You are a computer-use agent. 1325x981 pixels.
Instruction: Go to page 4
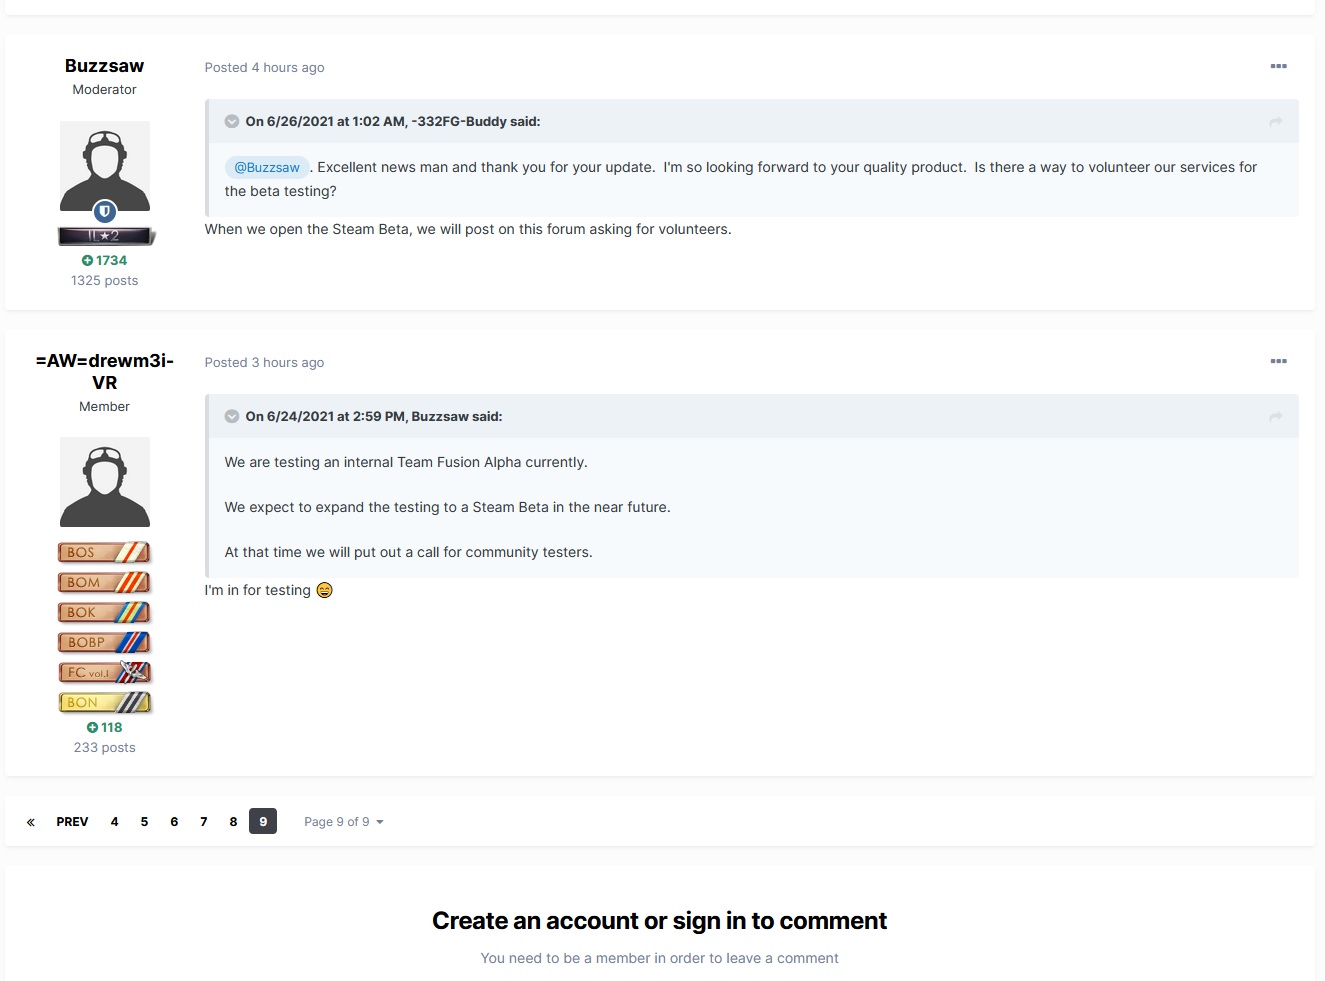[x=115, y=822]
